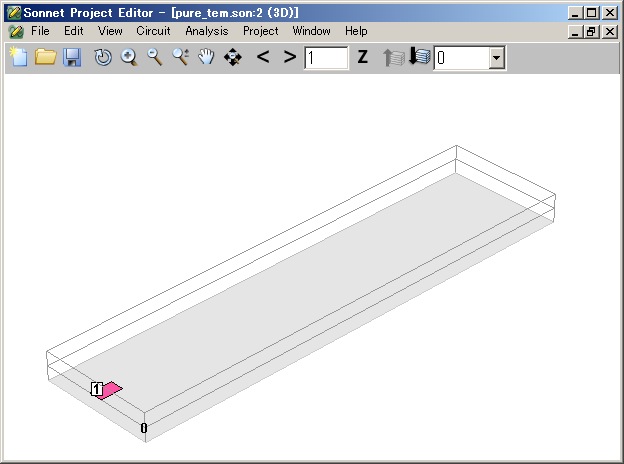Close the Sonnet Project Editor window
Screen dimensions: 624x464
(610, 13)
